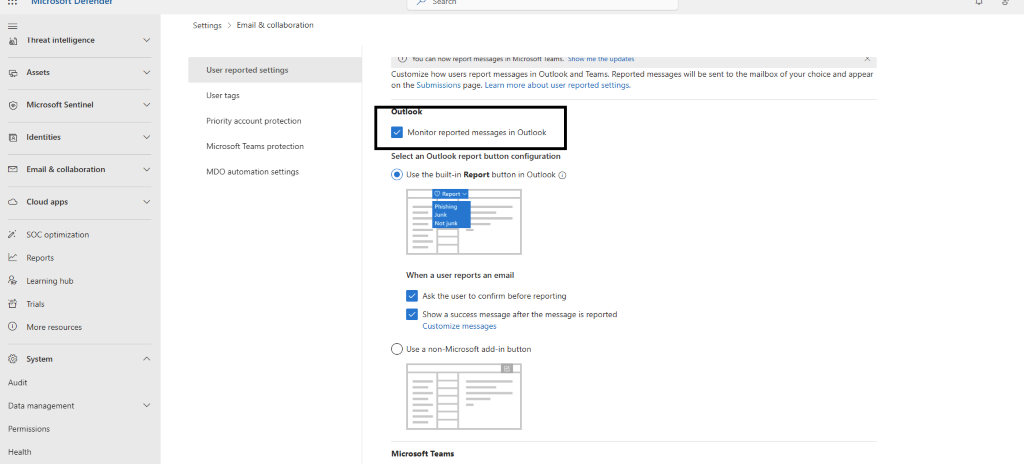
Task: Open Health under System
Action: click(x=20, y=452)
